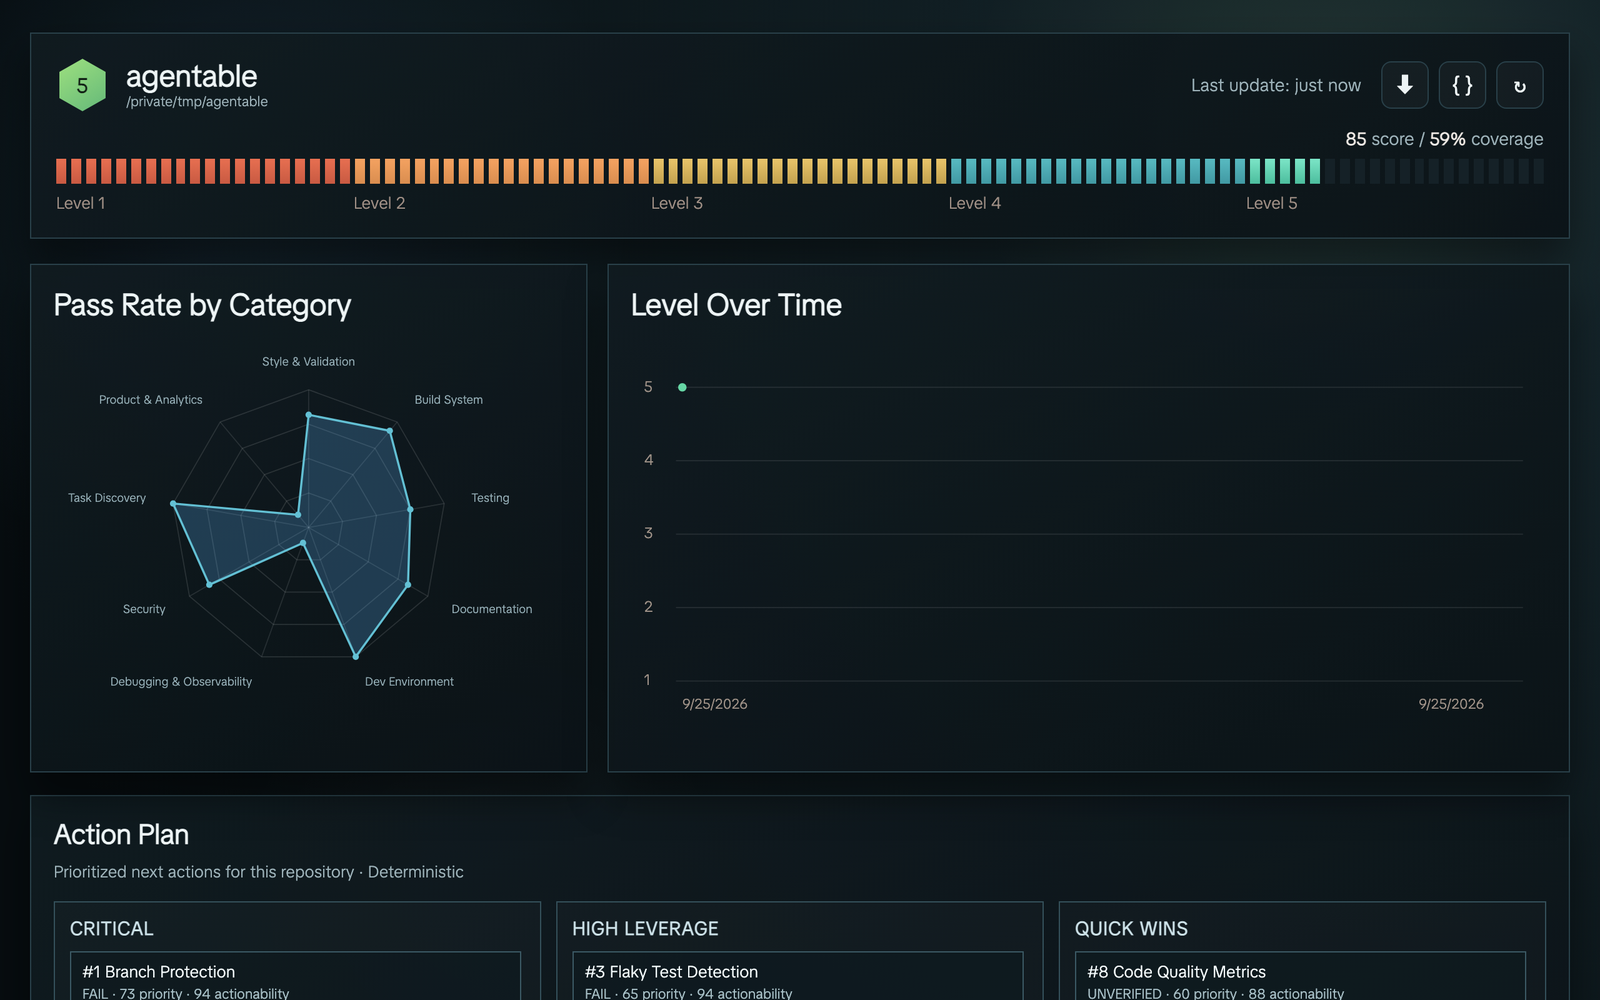Click the green level 5 hexagon badge
1600x1000 pixels.
[x=82, y=85]
